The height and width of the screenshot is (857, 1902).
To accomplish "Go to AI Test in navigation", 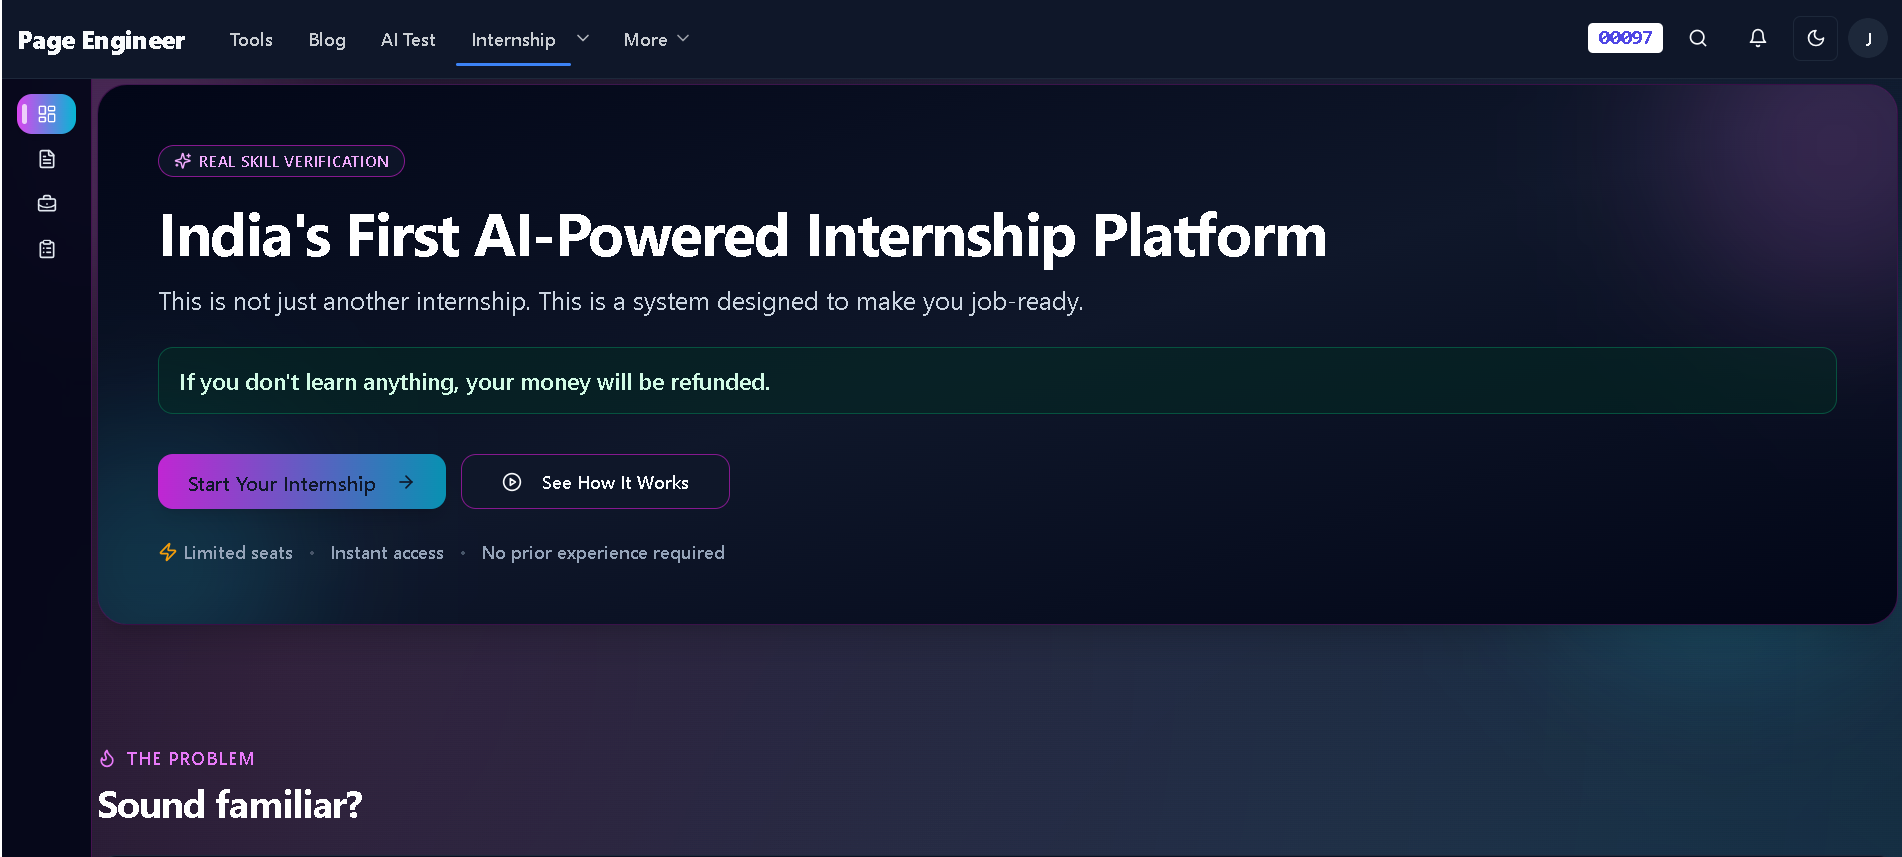I will [x=408, y=40].
